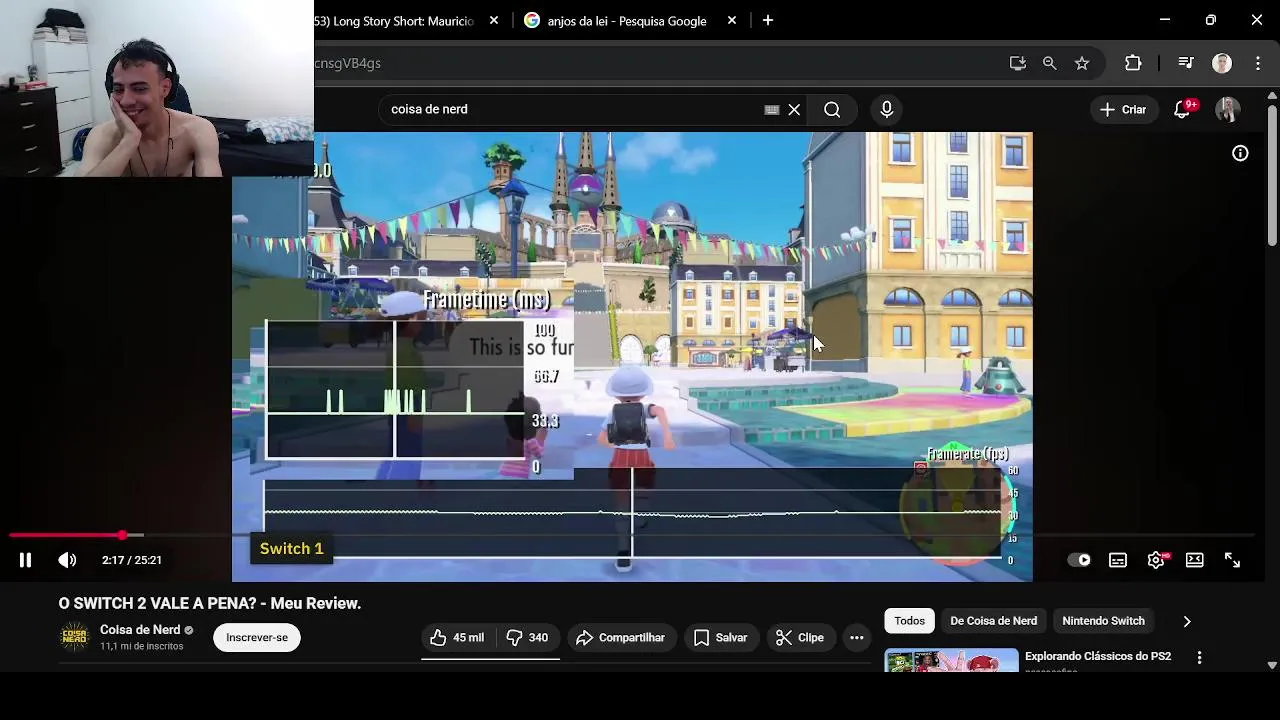Click the browser address bar URL
This screenshot has width=1280, height=720.
pos(348,63)
